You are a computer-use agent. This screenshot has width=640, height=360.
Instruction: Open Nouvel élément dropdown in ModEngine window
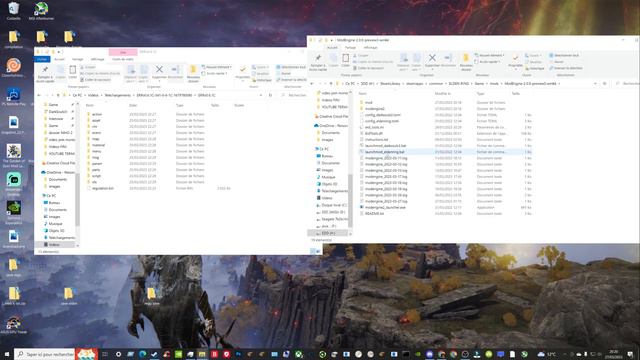(489, 55)
